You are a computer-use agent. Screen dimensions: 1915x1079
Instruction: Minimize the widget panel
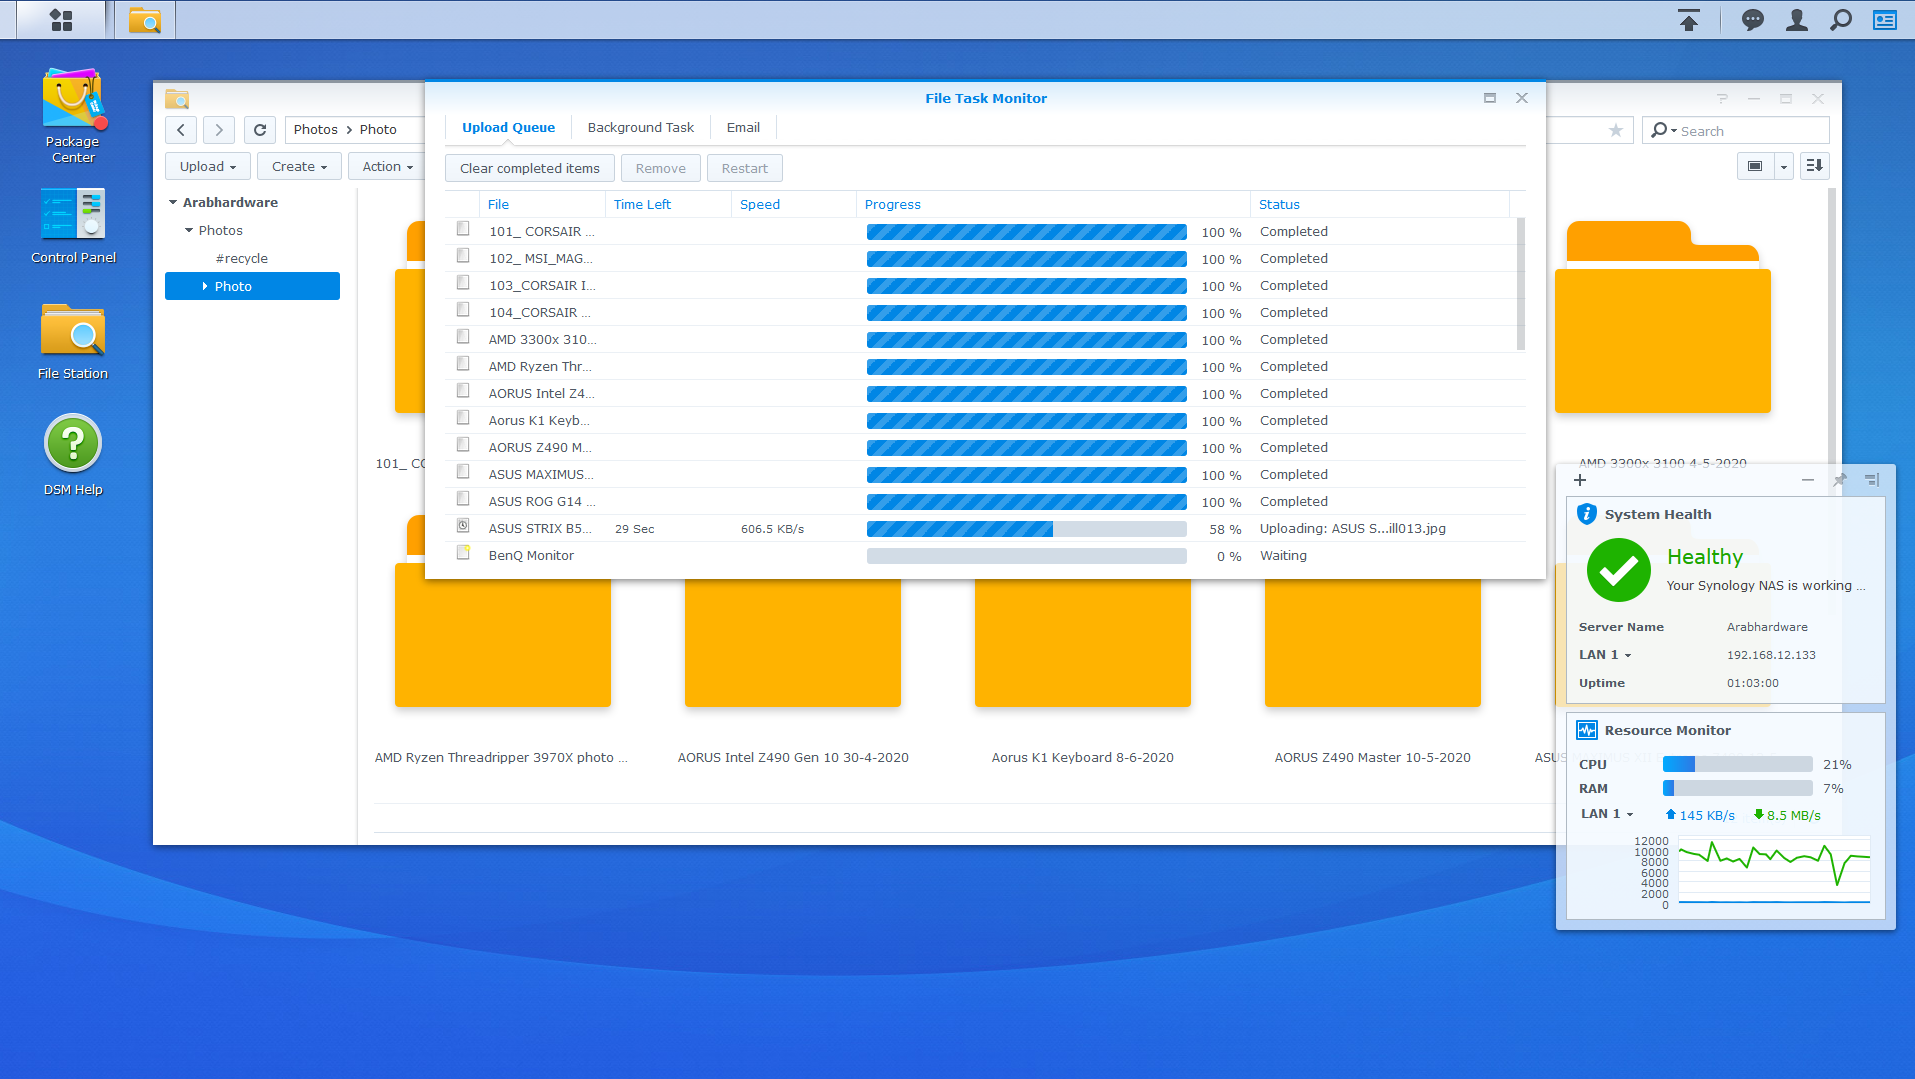[x=1808, y=480]
